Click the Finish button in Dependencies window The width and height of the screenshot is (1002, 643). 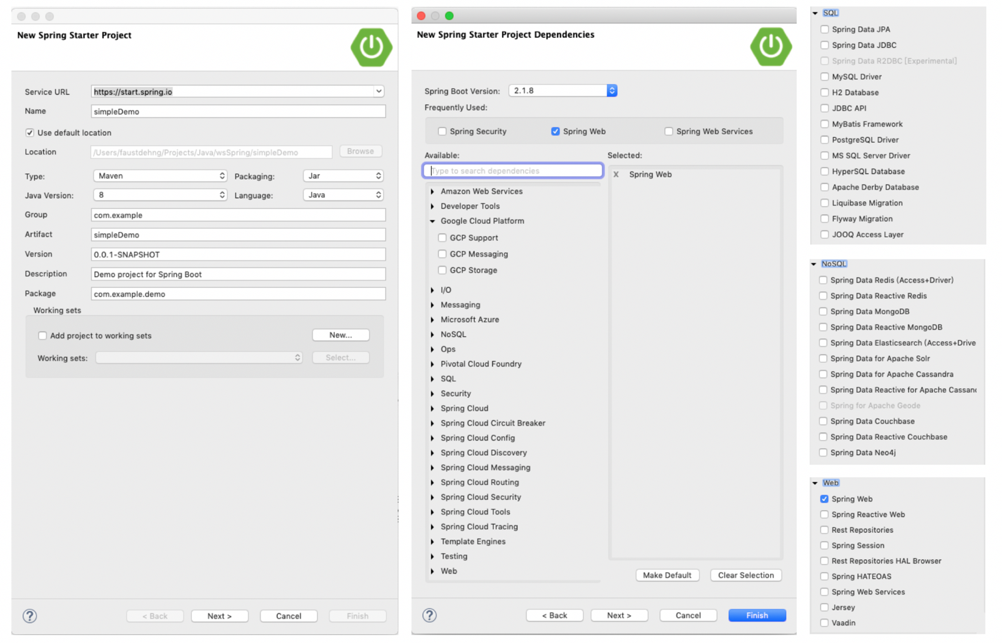(757, 616)
